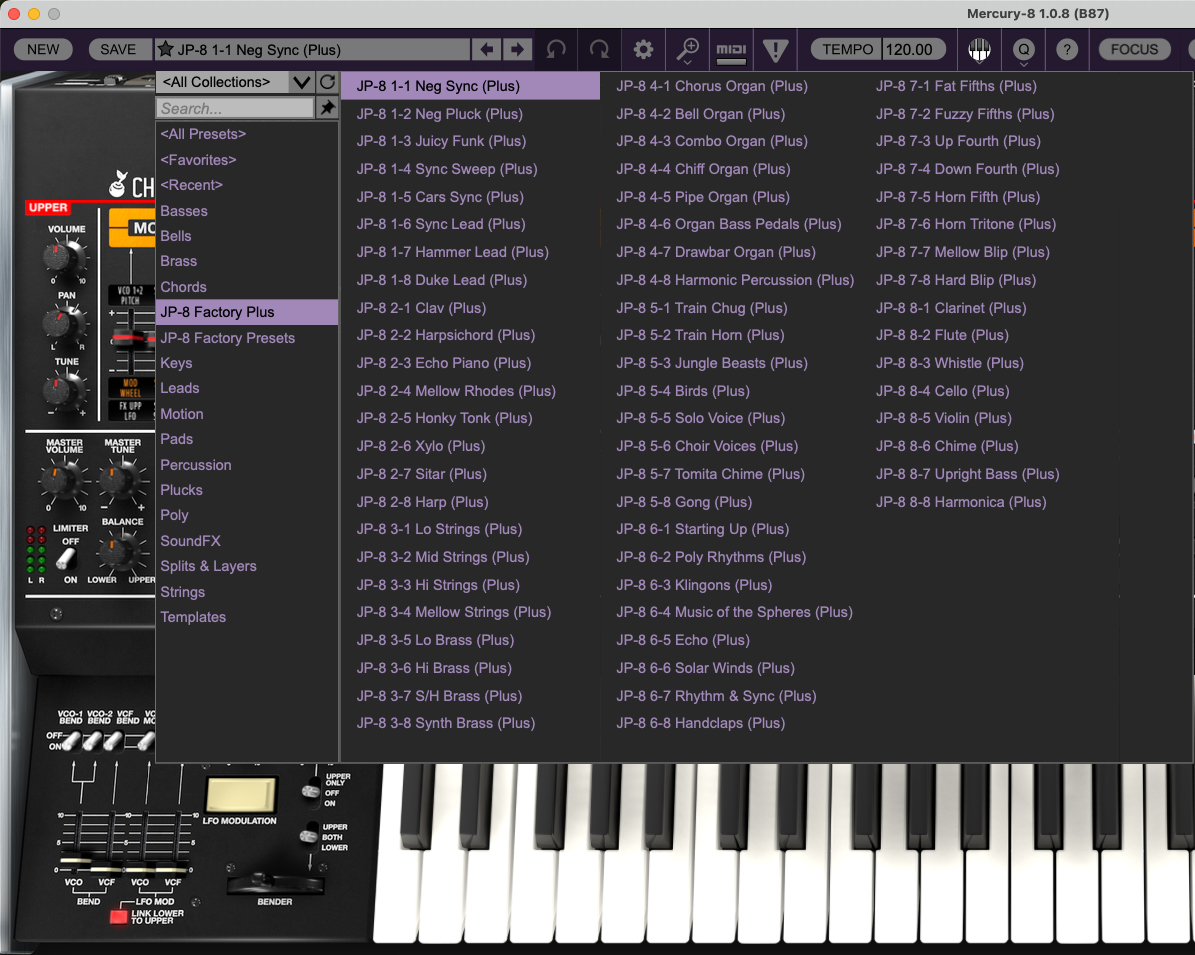Open settings with the gear icon
This screenshot has height=955, width=1195.
point(643,49)
